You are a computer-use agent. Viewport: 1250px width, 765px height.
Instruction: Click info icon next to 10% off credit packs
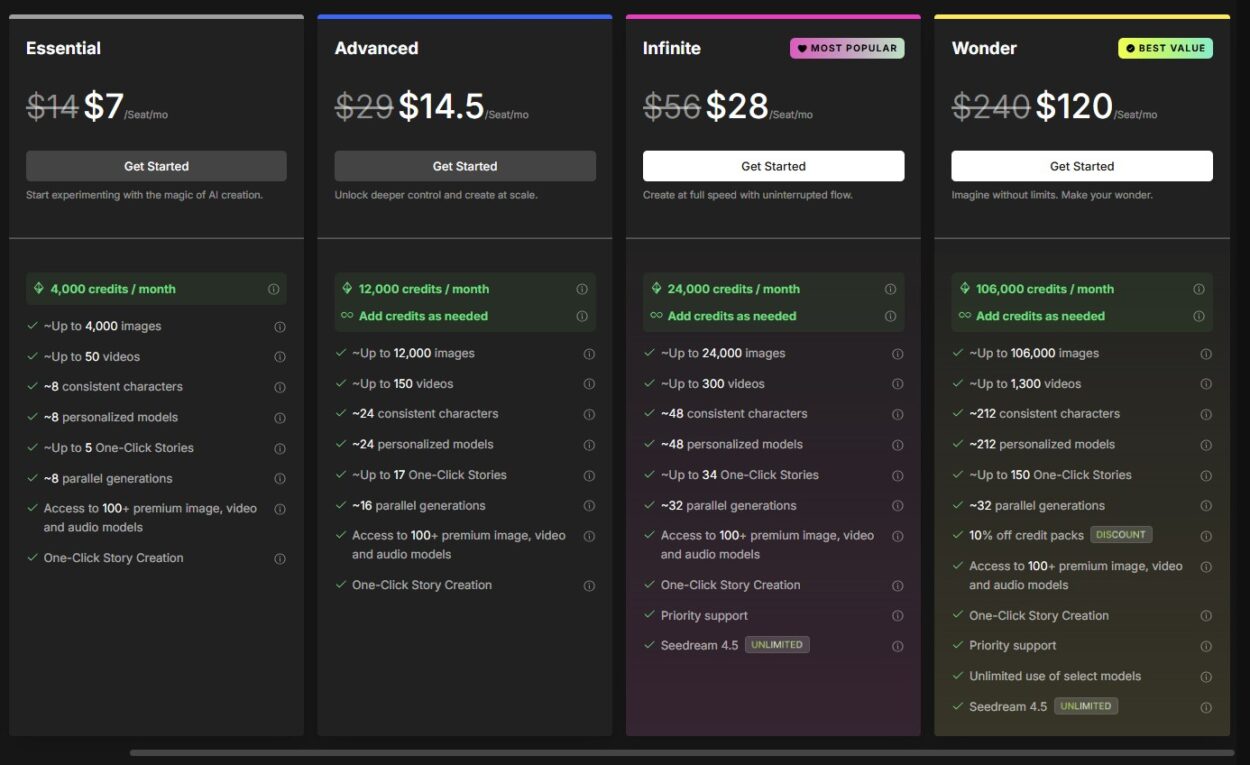point(1206,535)
